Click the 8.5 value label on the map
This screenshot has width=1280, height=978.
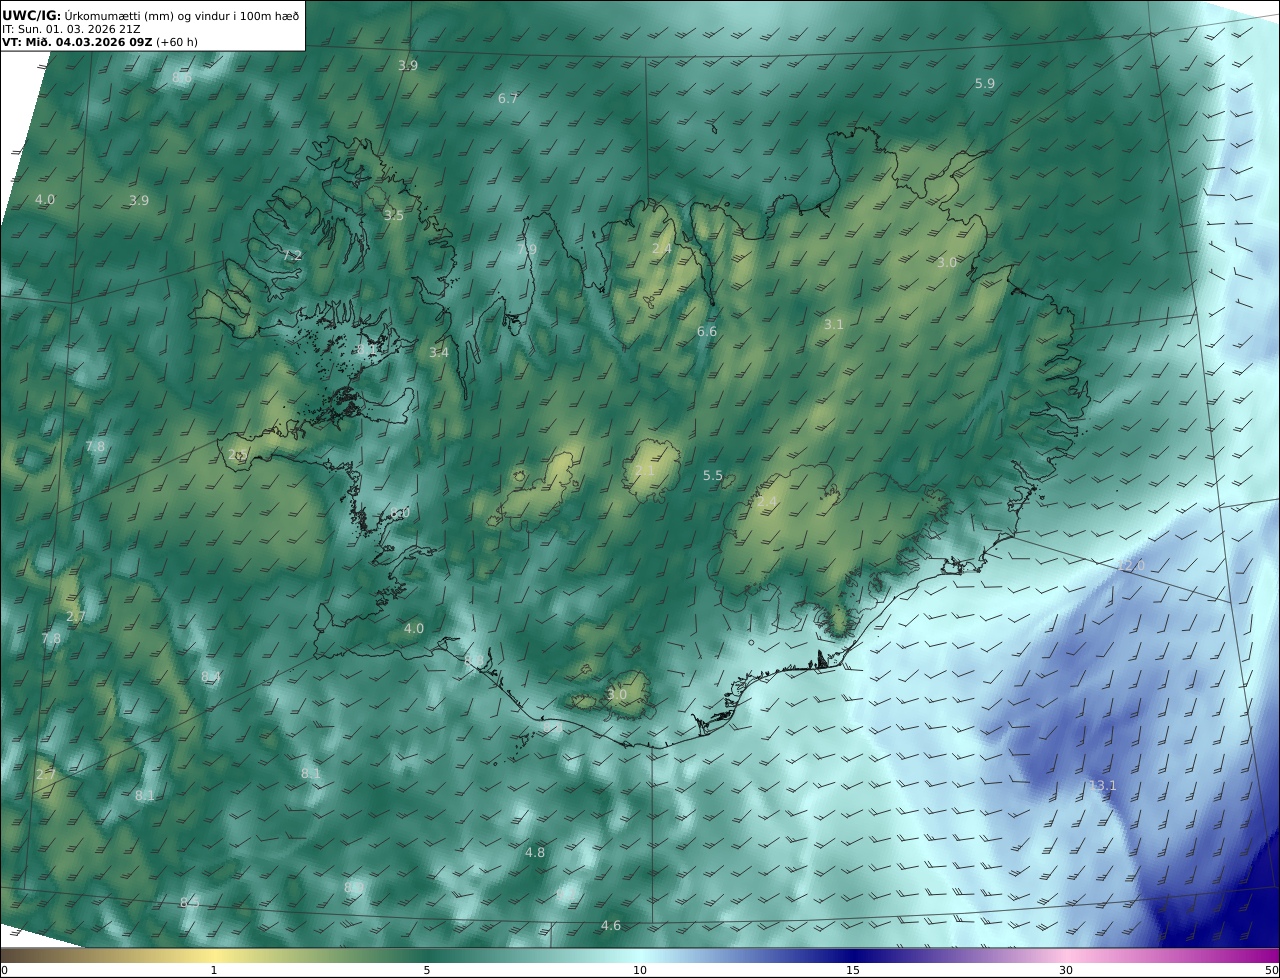click(189, 903)
